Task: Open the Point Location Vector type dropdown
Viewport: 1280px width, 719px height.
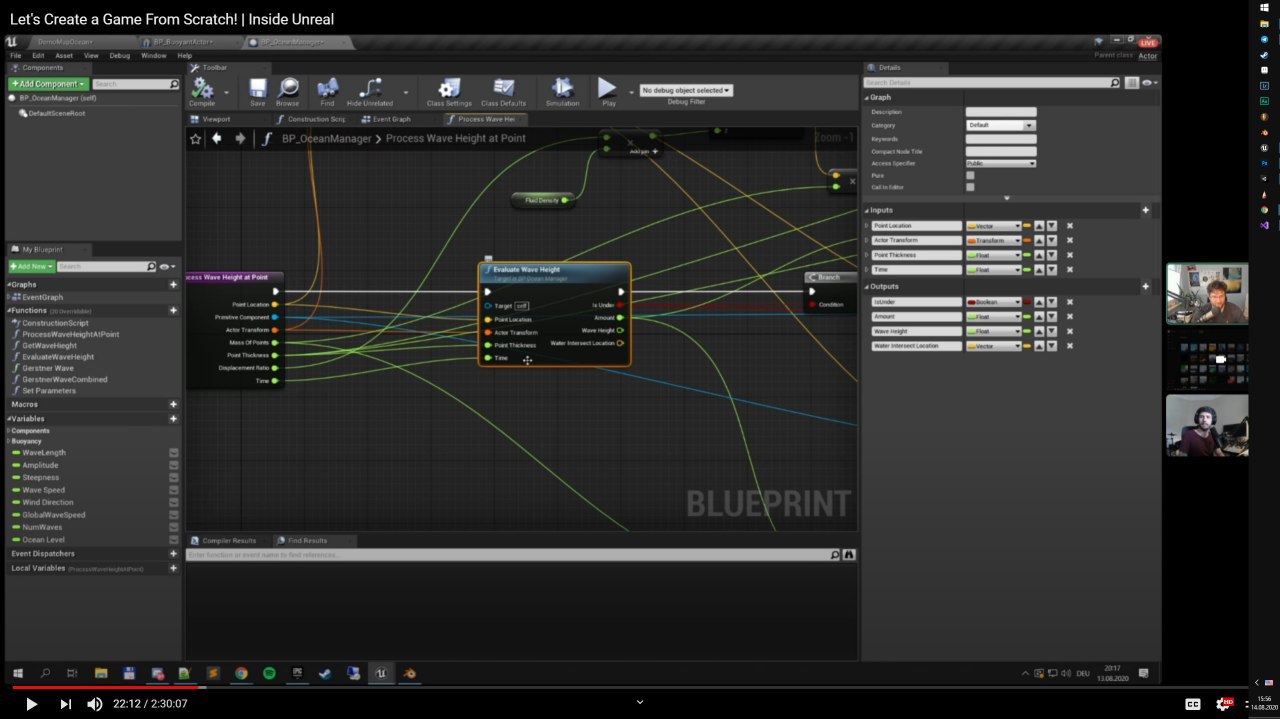Action: coord(993,226)
